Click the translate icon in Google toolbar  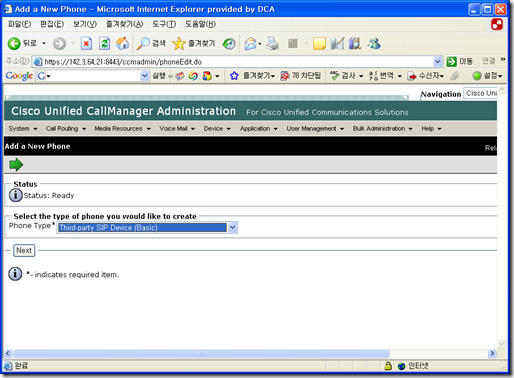(x=373, y=76)
